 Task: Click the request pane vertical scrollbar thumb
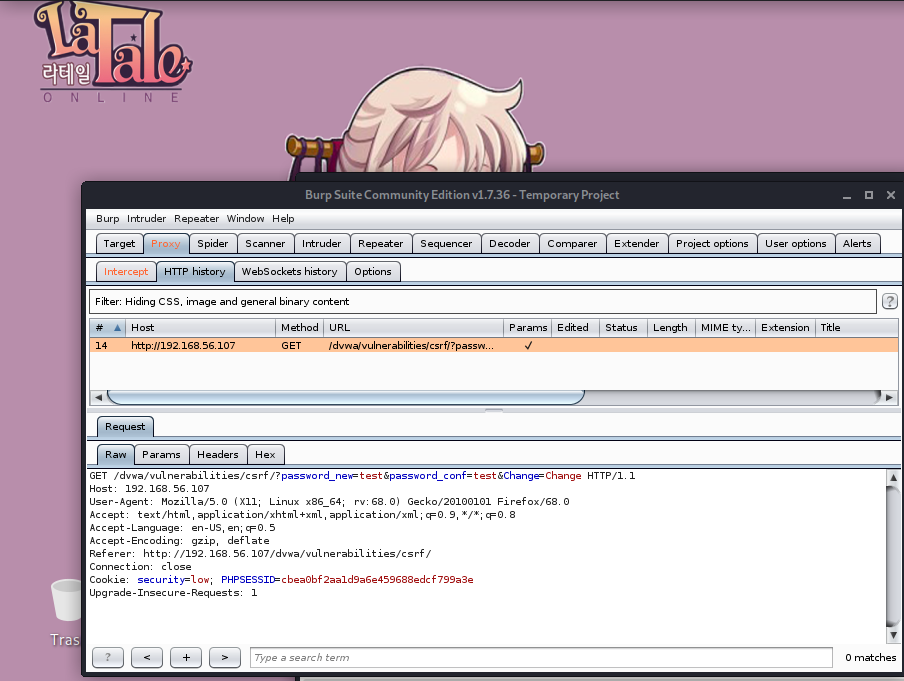pos(893,556)
